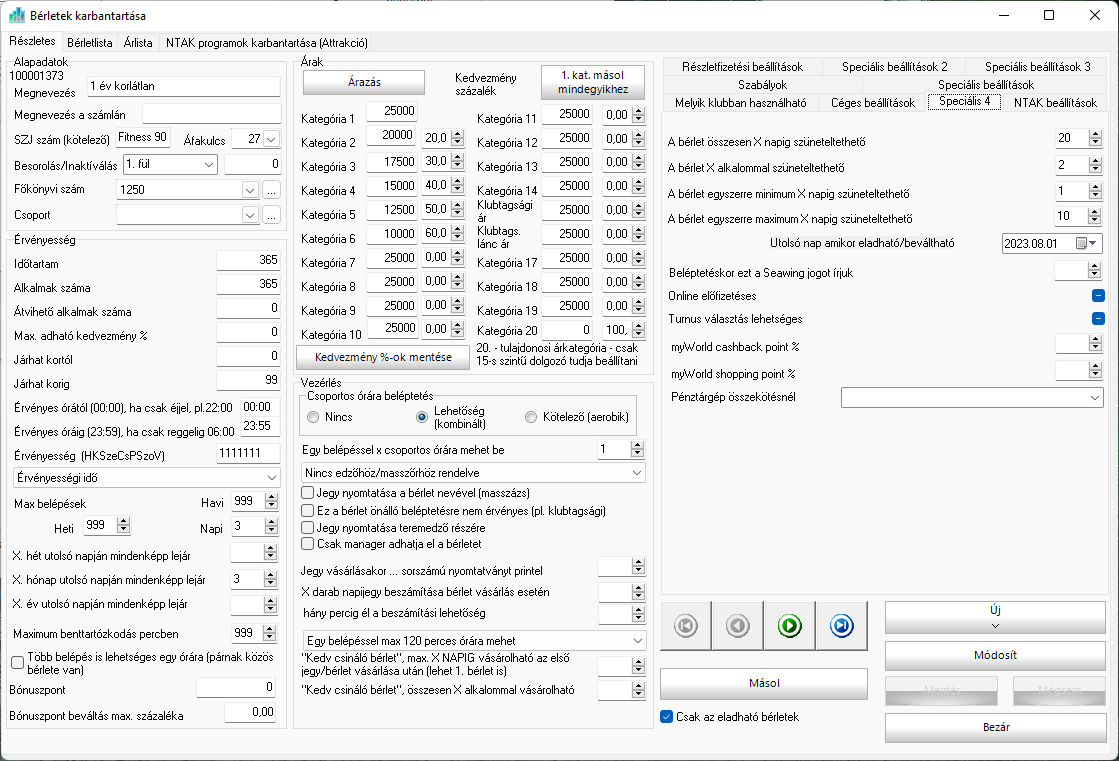This screenshot has height=761, width=1119.
Task: Open Speciális beállítások 2 tab
Action: tap(894, 67)
